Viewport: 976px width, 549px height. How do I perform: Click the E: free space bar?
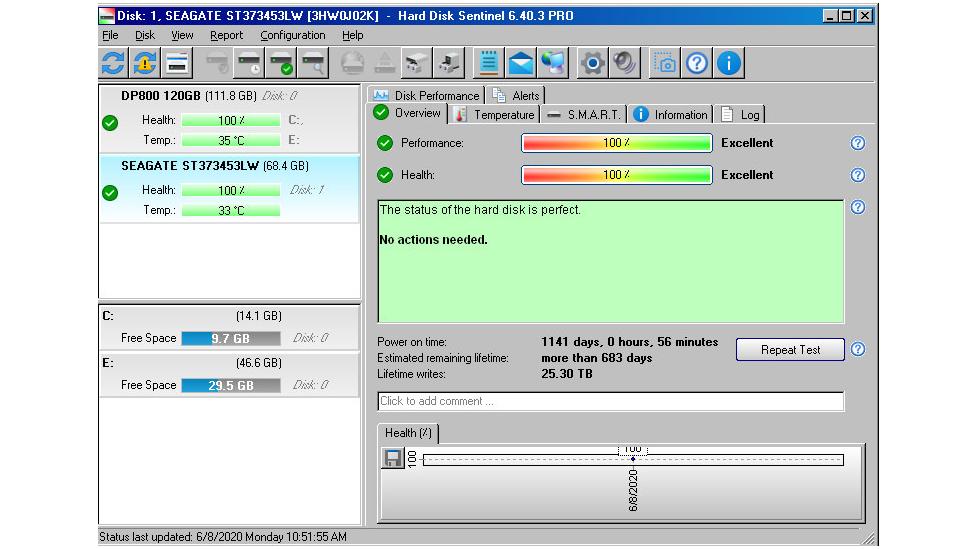tap(231, 385)
